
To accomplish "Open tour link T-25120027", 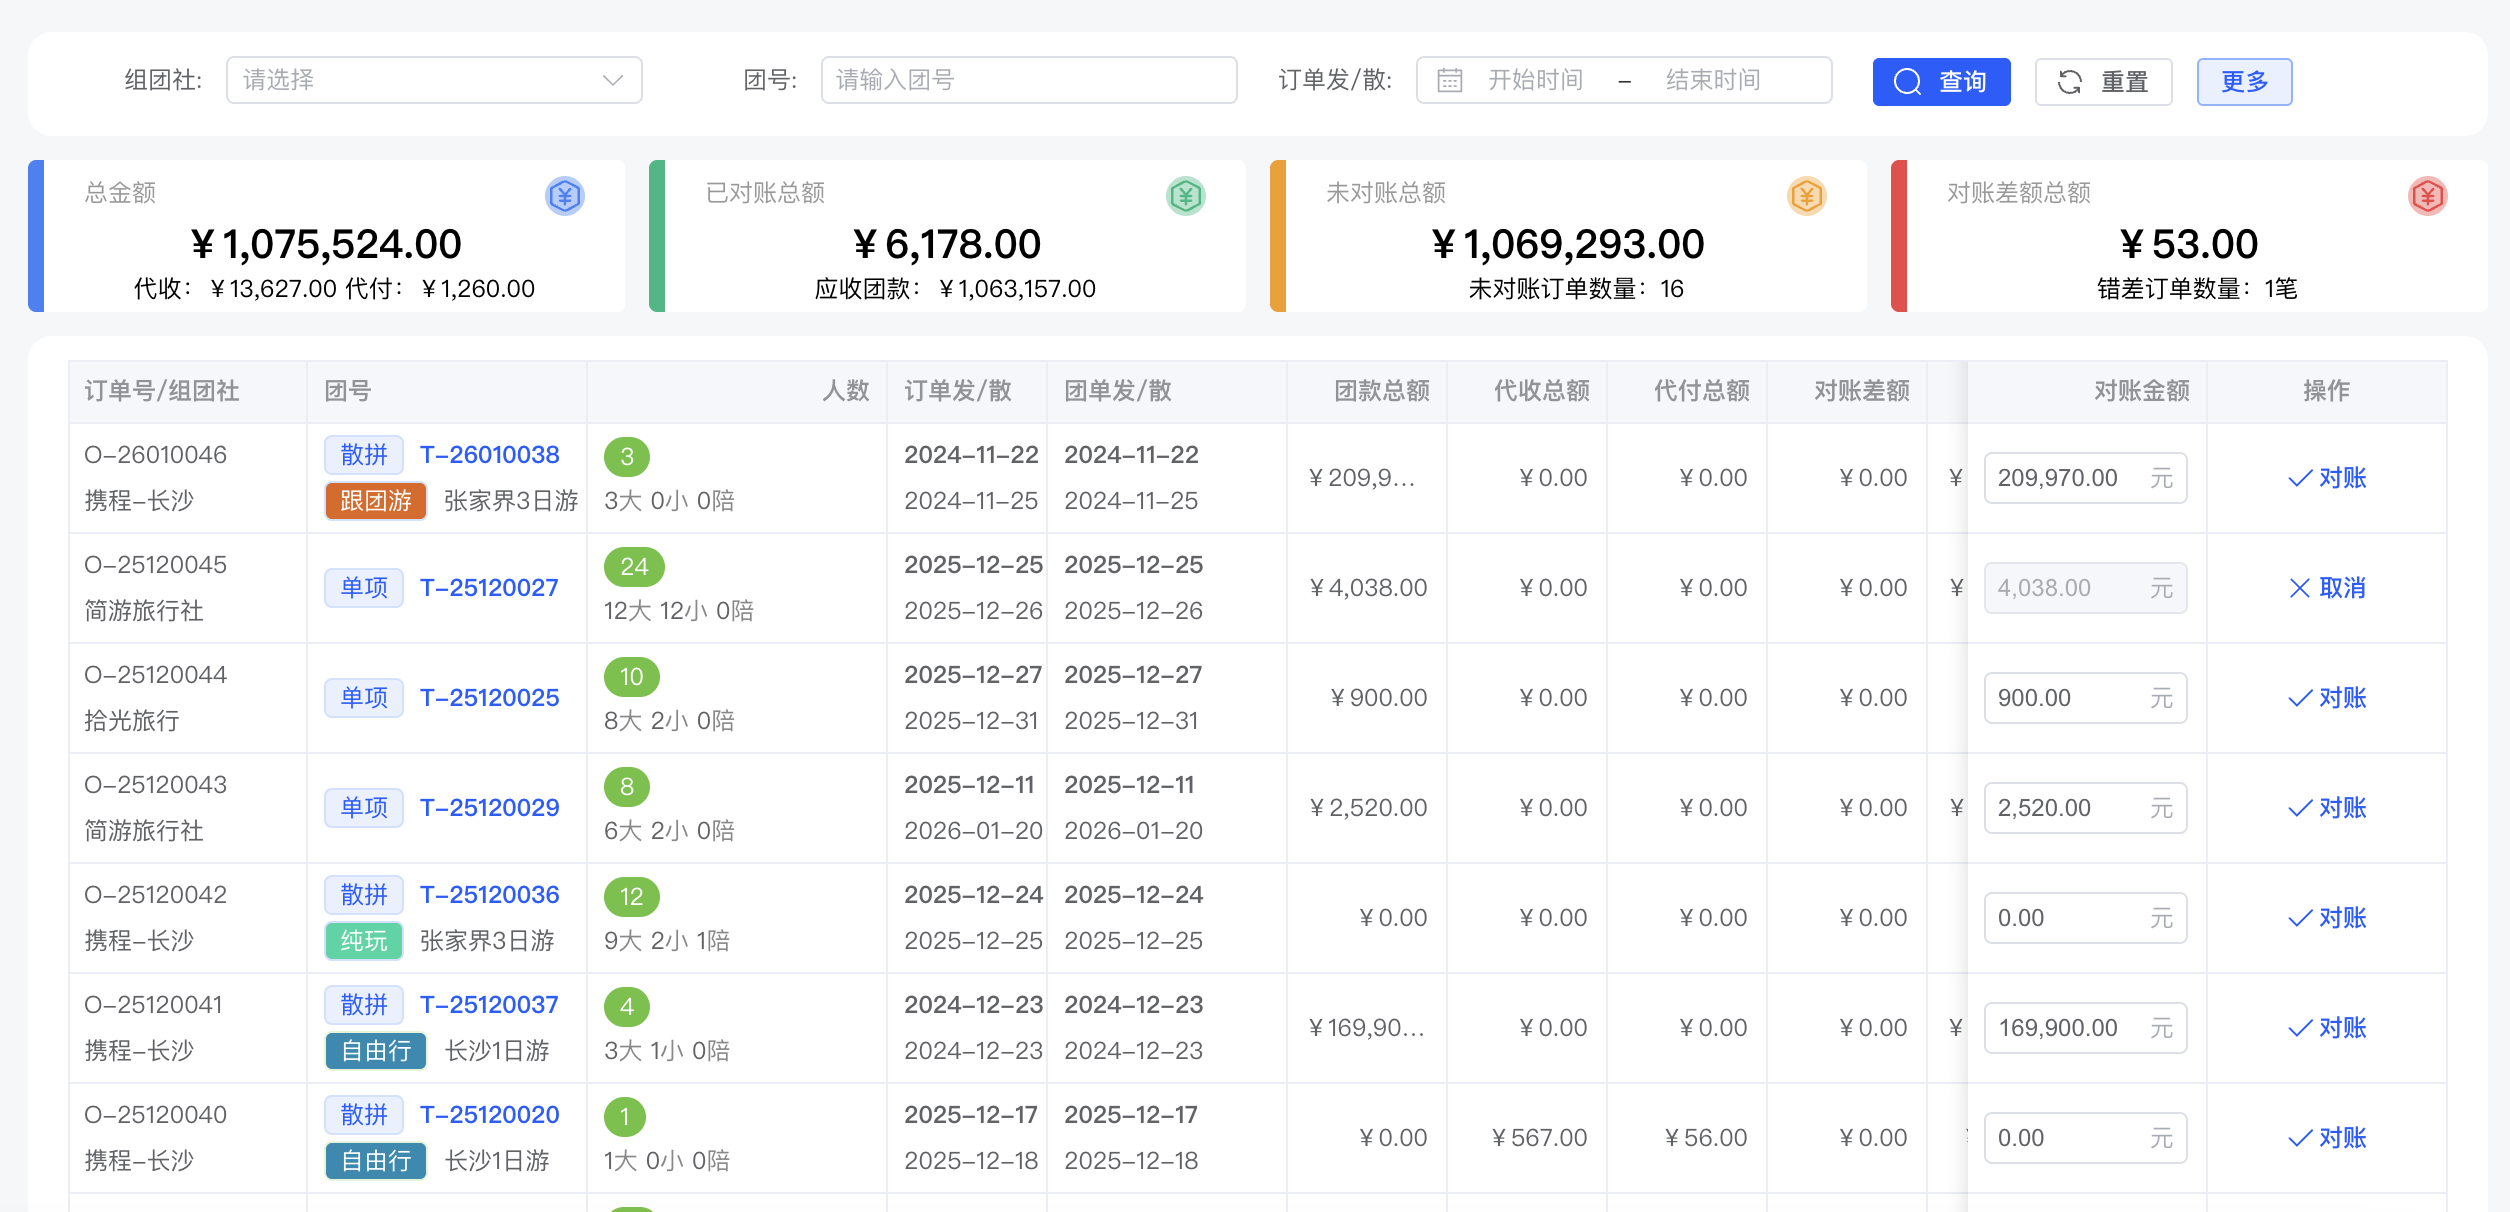I will pyautogui.click(x=489, y=588).
